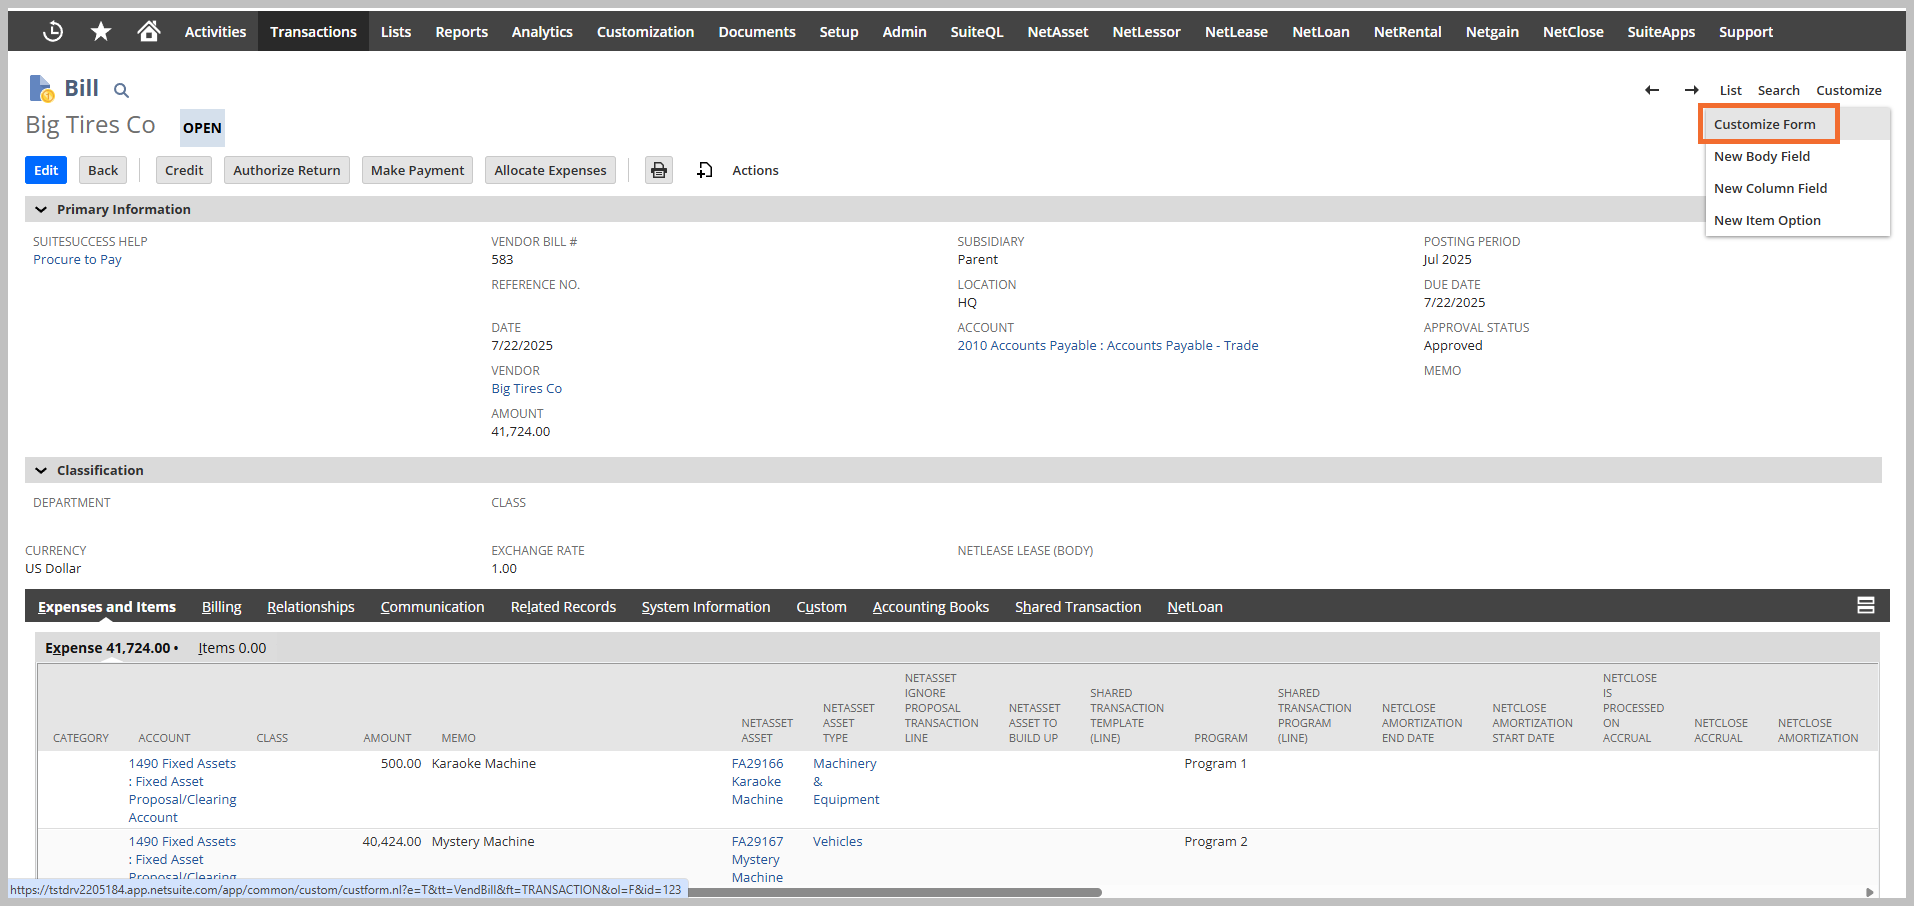Open the Activities menu
1914x906 pixels.
(x=215, y=32)
